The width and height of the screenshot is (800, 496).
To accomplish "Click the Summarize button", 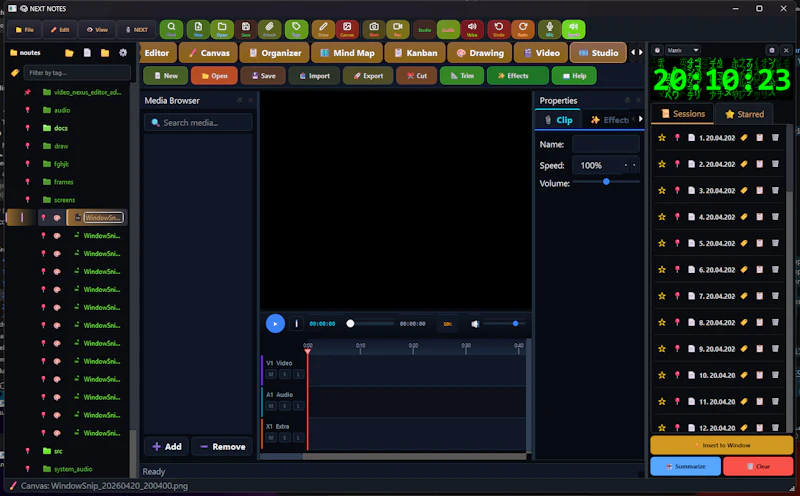I will click(x=685, y=466).
